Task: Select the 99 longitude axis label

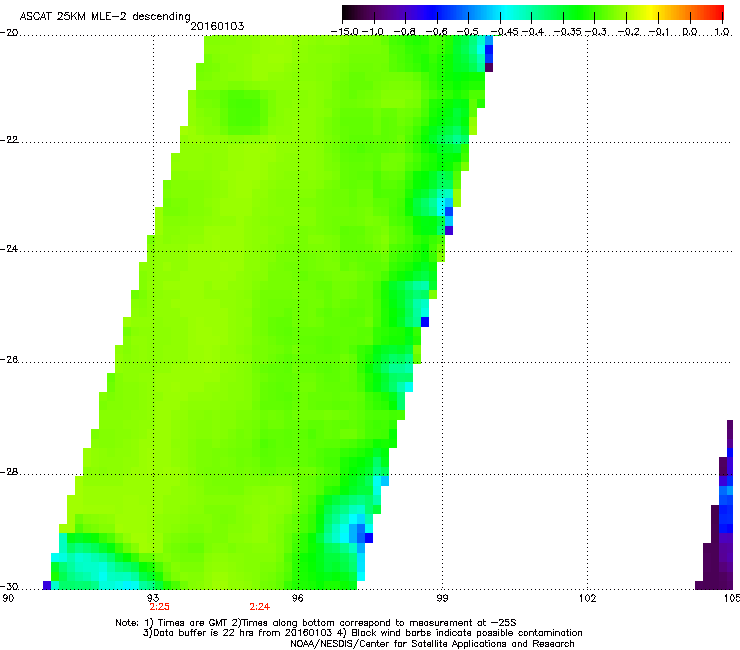Action: pos(442,598)
